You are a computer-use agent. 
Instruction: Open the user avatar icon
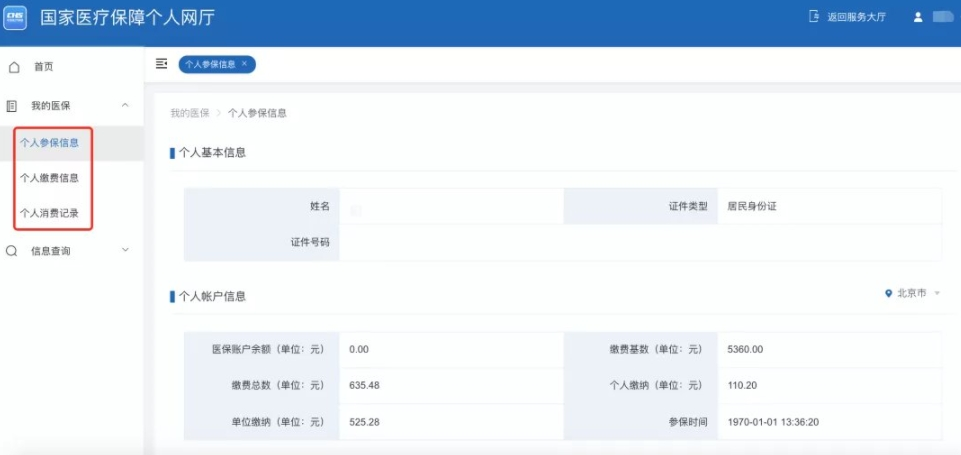click(x=918, y=17)
